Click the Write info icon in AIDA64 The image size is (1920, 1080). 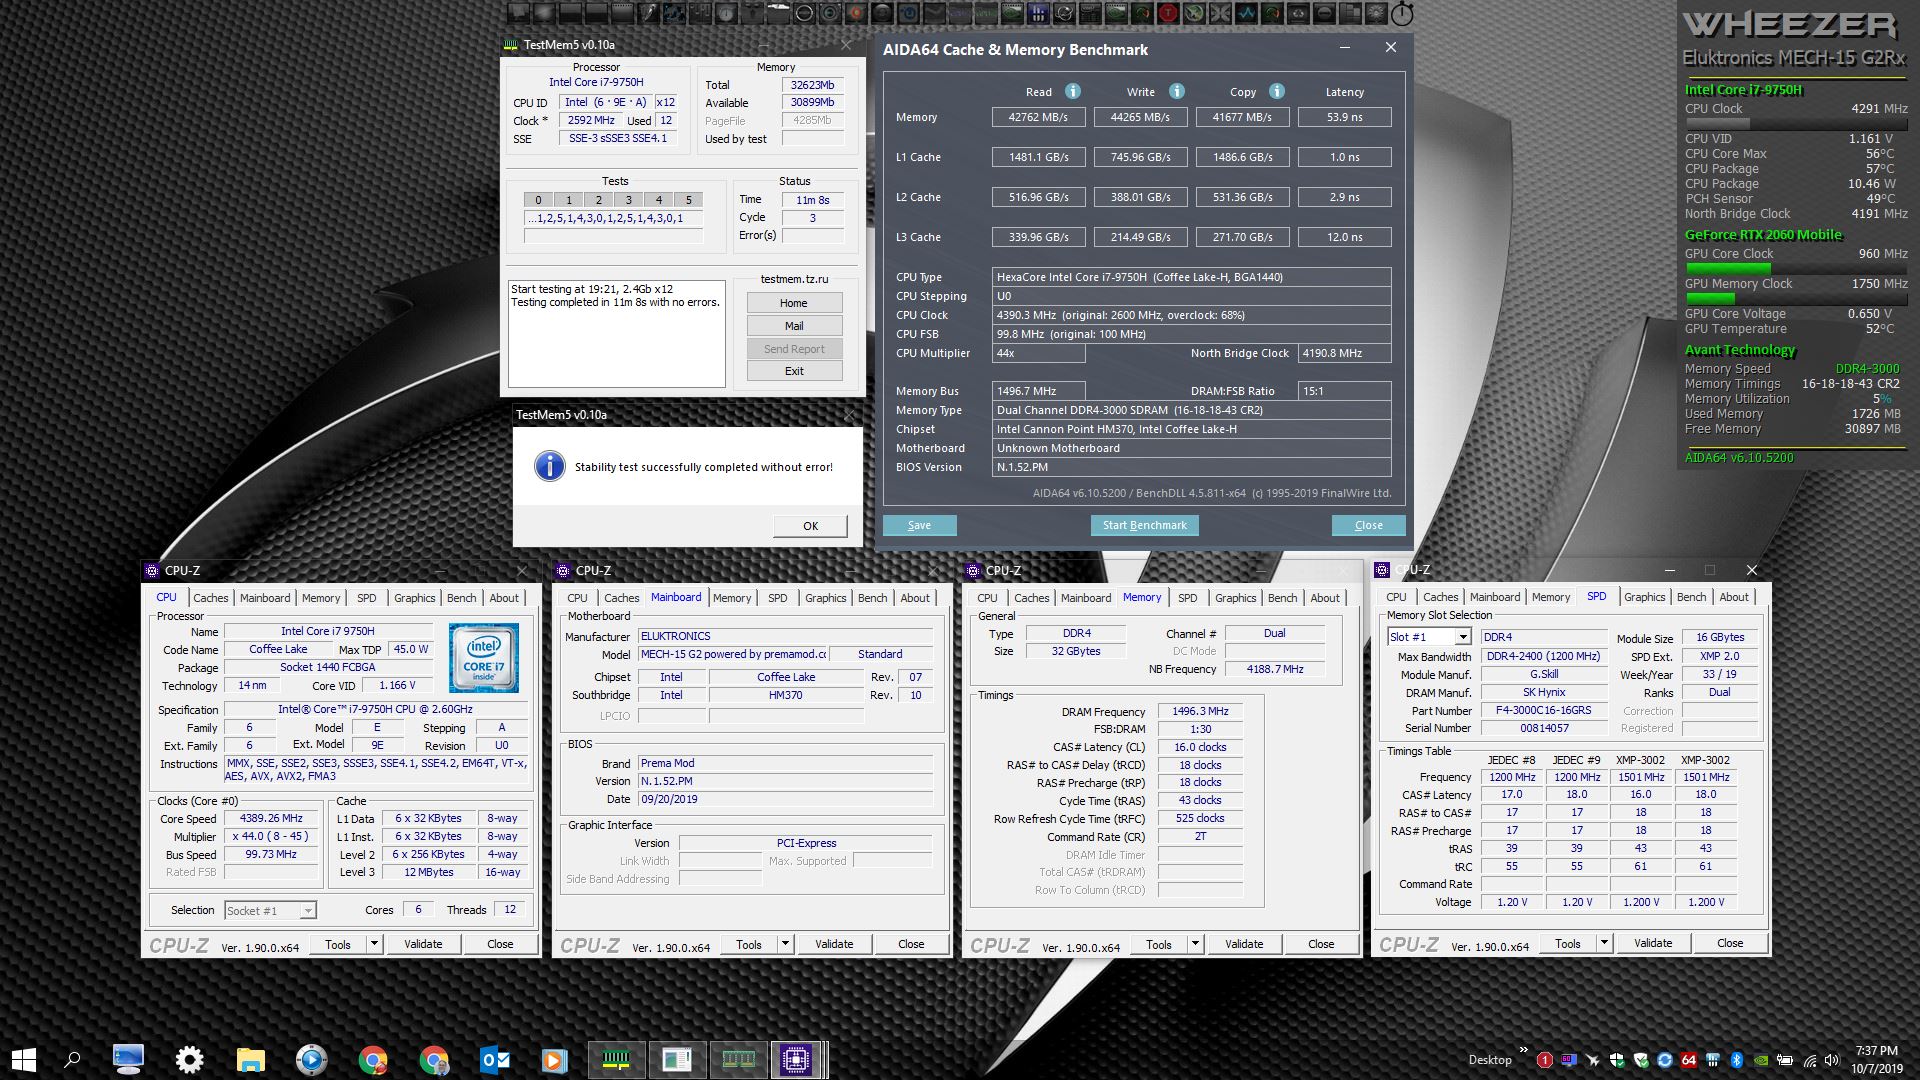click(1176, 91)
